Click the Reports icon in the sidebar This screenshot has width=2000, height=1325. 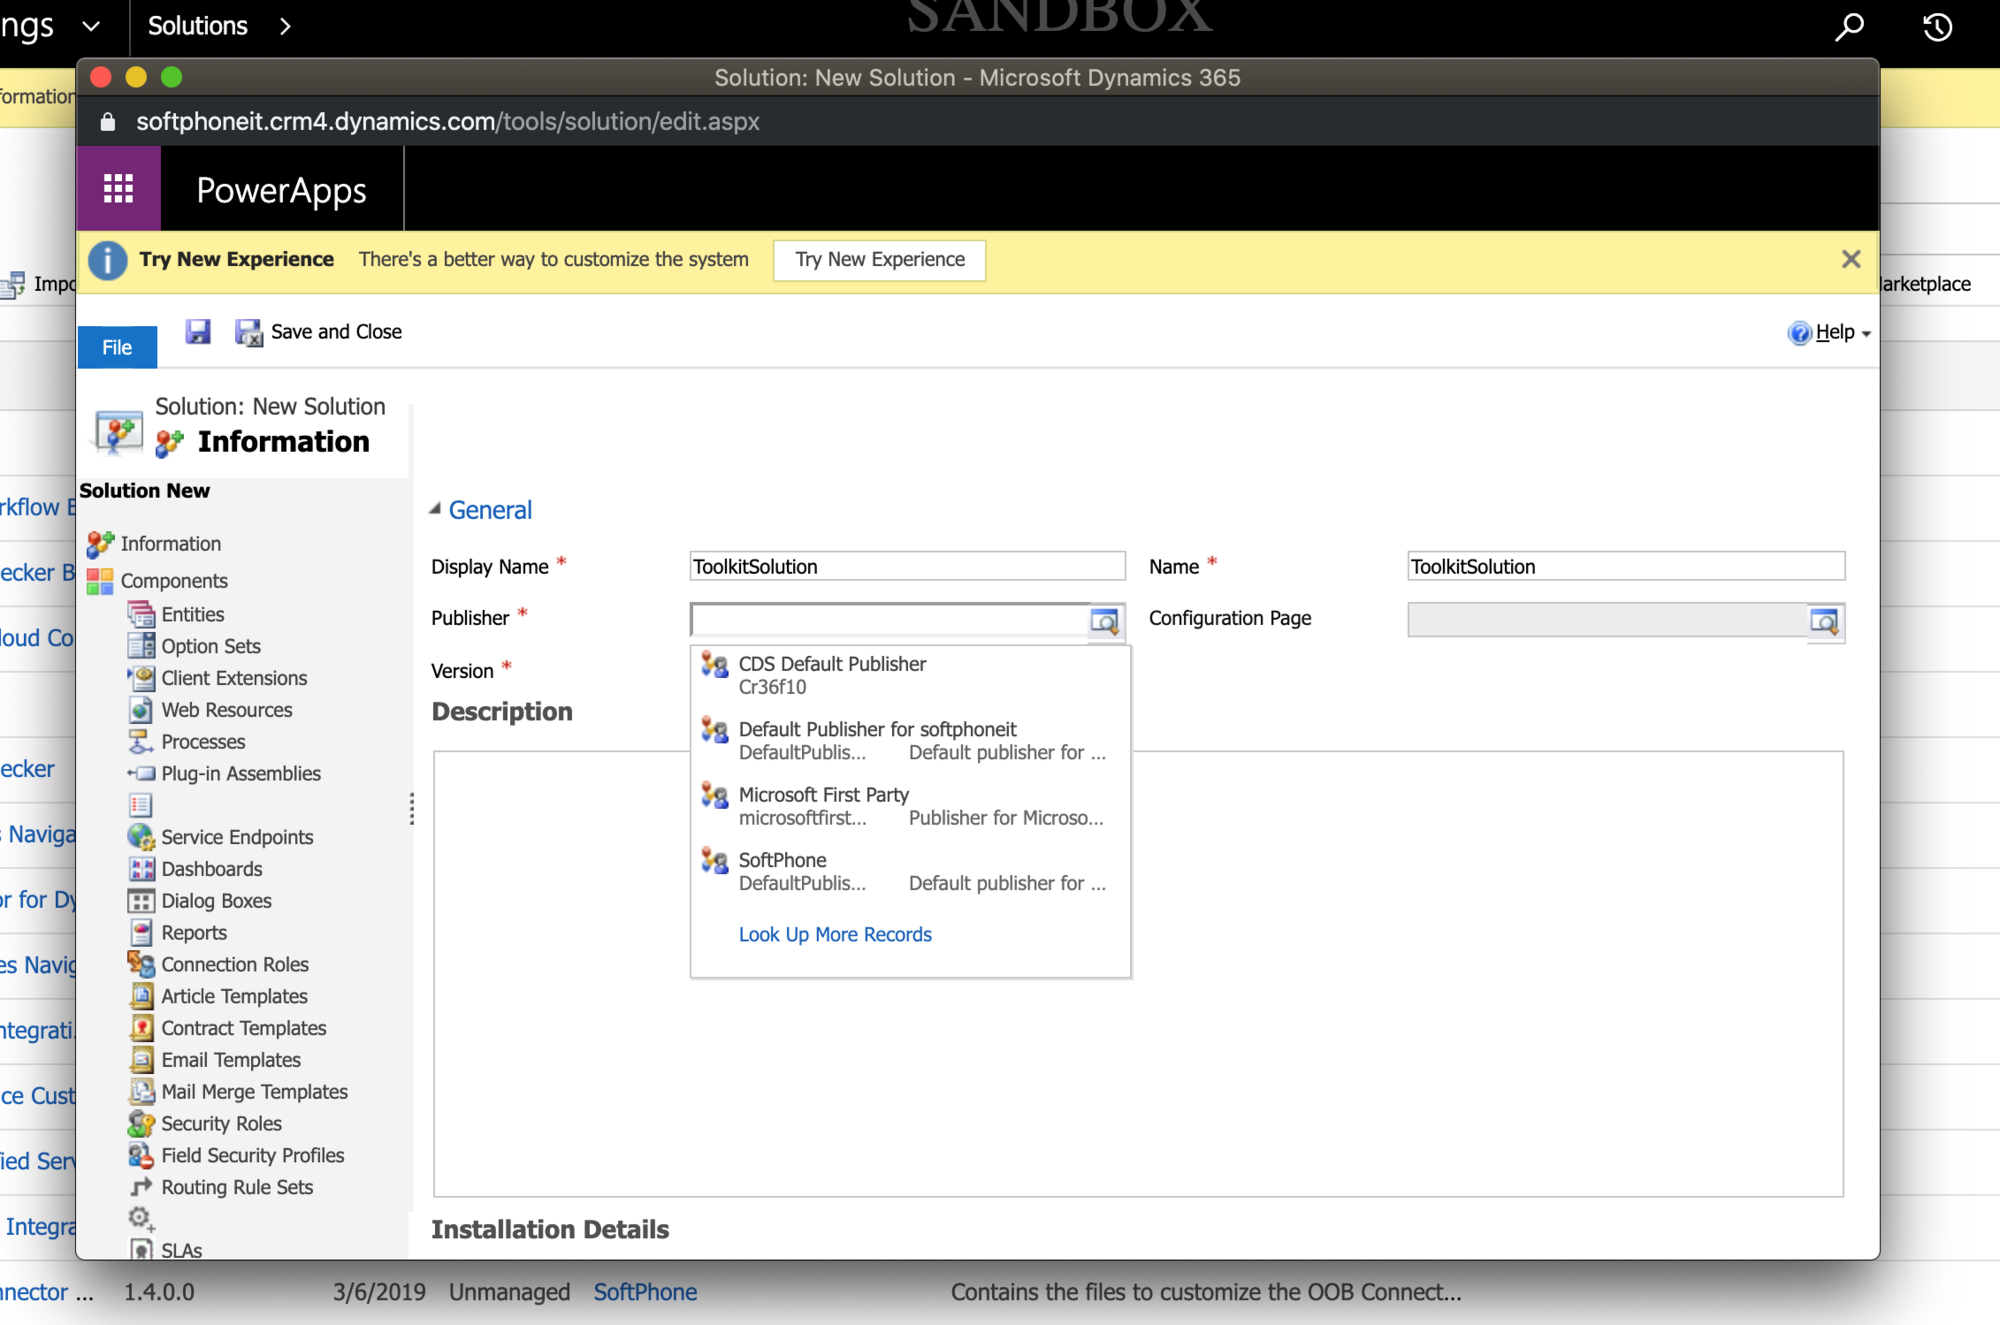[x=141, y=933]
